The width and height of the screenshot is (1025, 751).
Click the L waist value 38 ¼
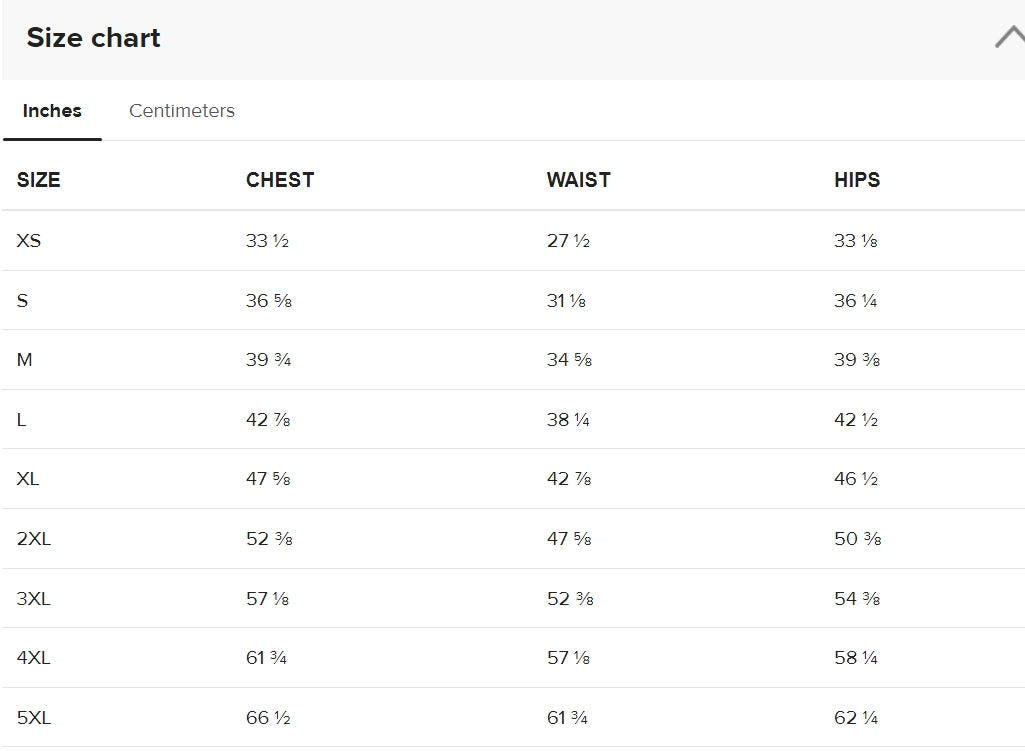click(568, 420)
